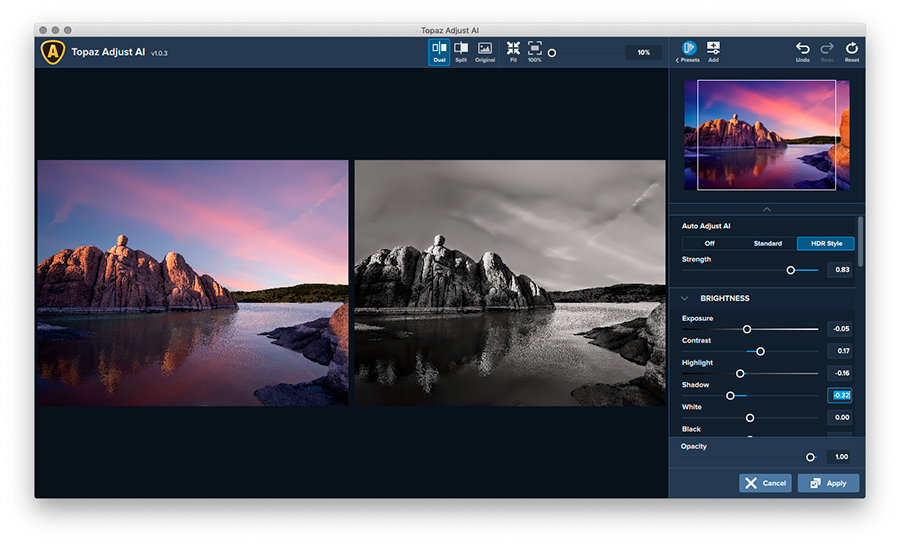Switch to Dual view mode
The width and height of the screenshot is (900, 544).
[438, 51]
